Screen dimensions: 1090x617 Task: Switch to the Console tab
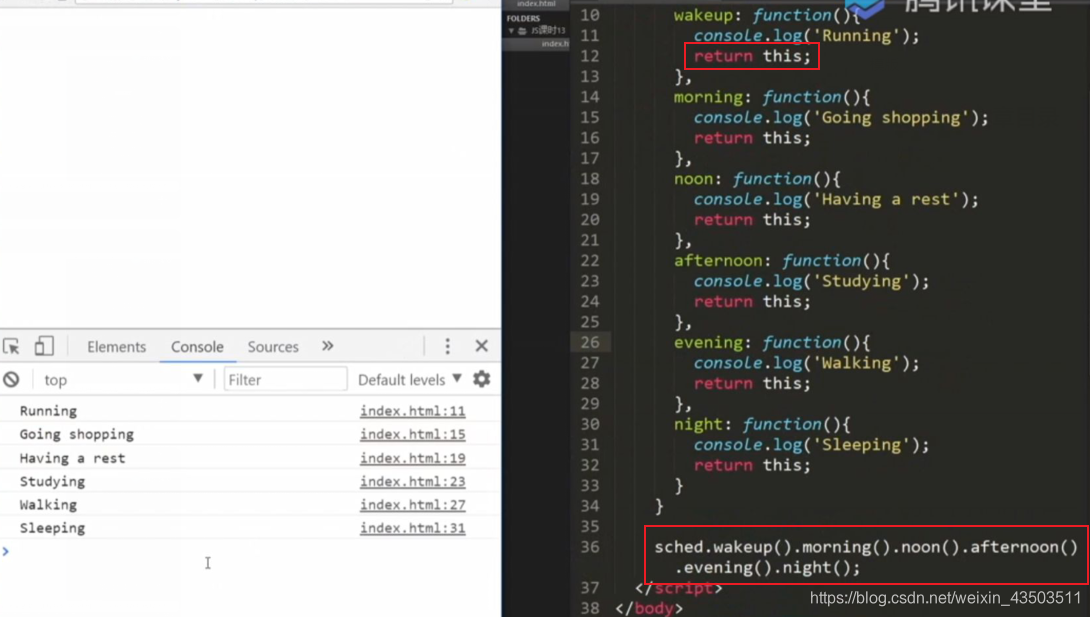click(x=197, y=347)
